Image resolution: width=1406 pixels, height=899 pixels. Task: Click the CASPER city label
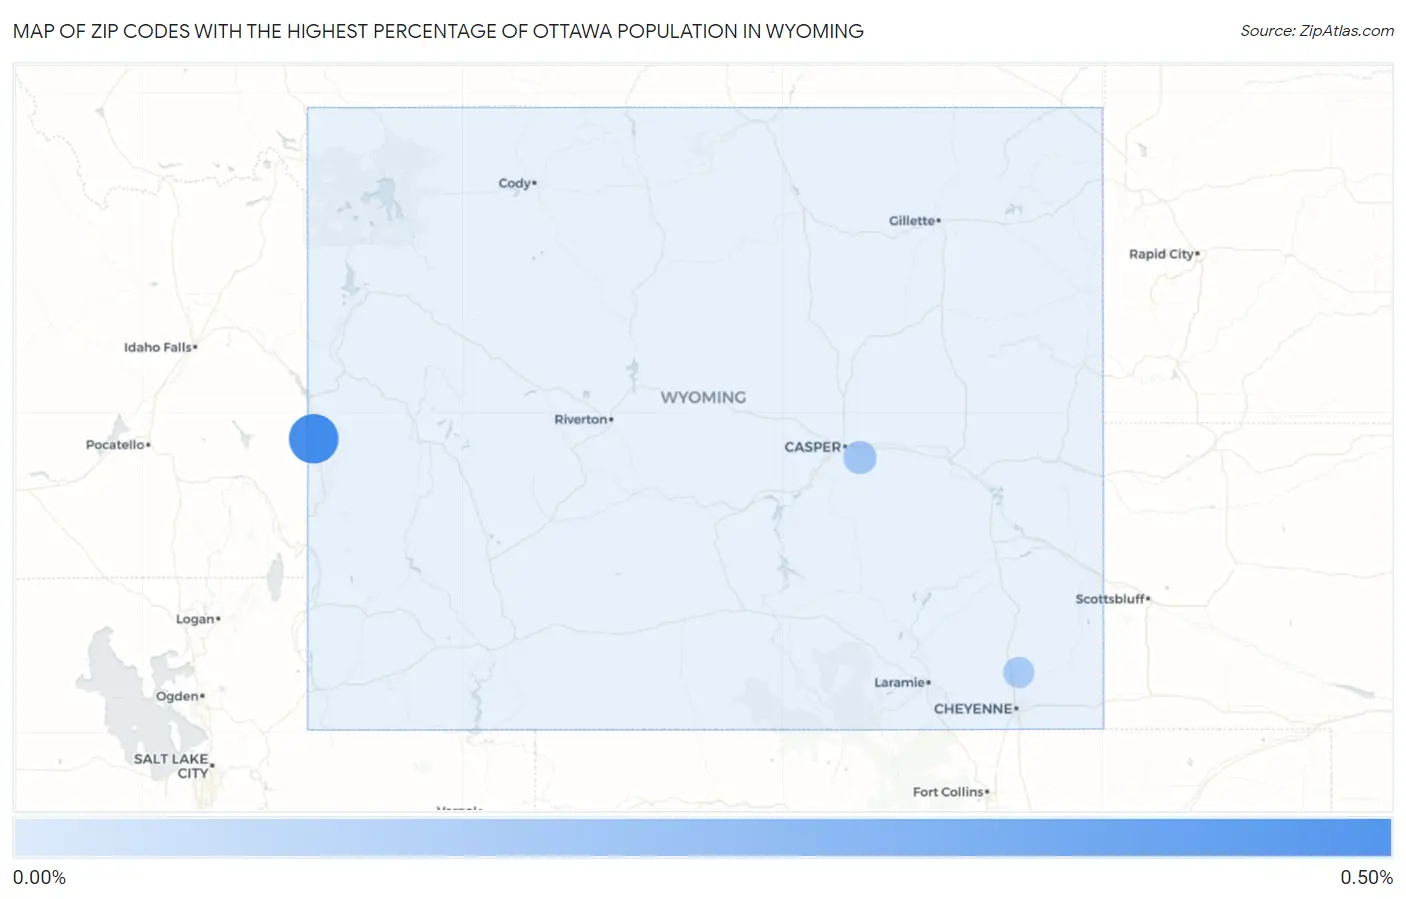click(814, 447)
